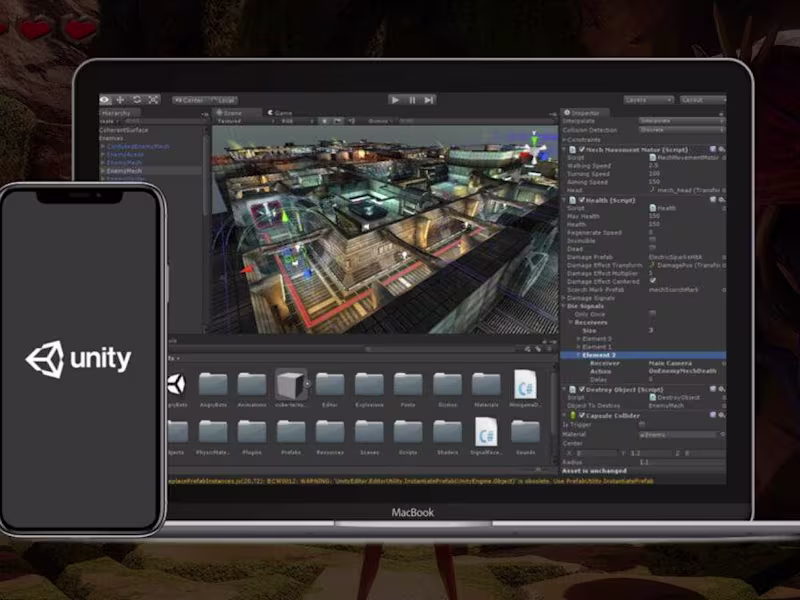The width and height of the screenshot is (800, 600).
Task: Open the Unity scene asset AngryBots
Action: 177,385
